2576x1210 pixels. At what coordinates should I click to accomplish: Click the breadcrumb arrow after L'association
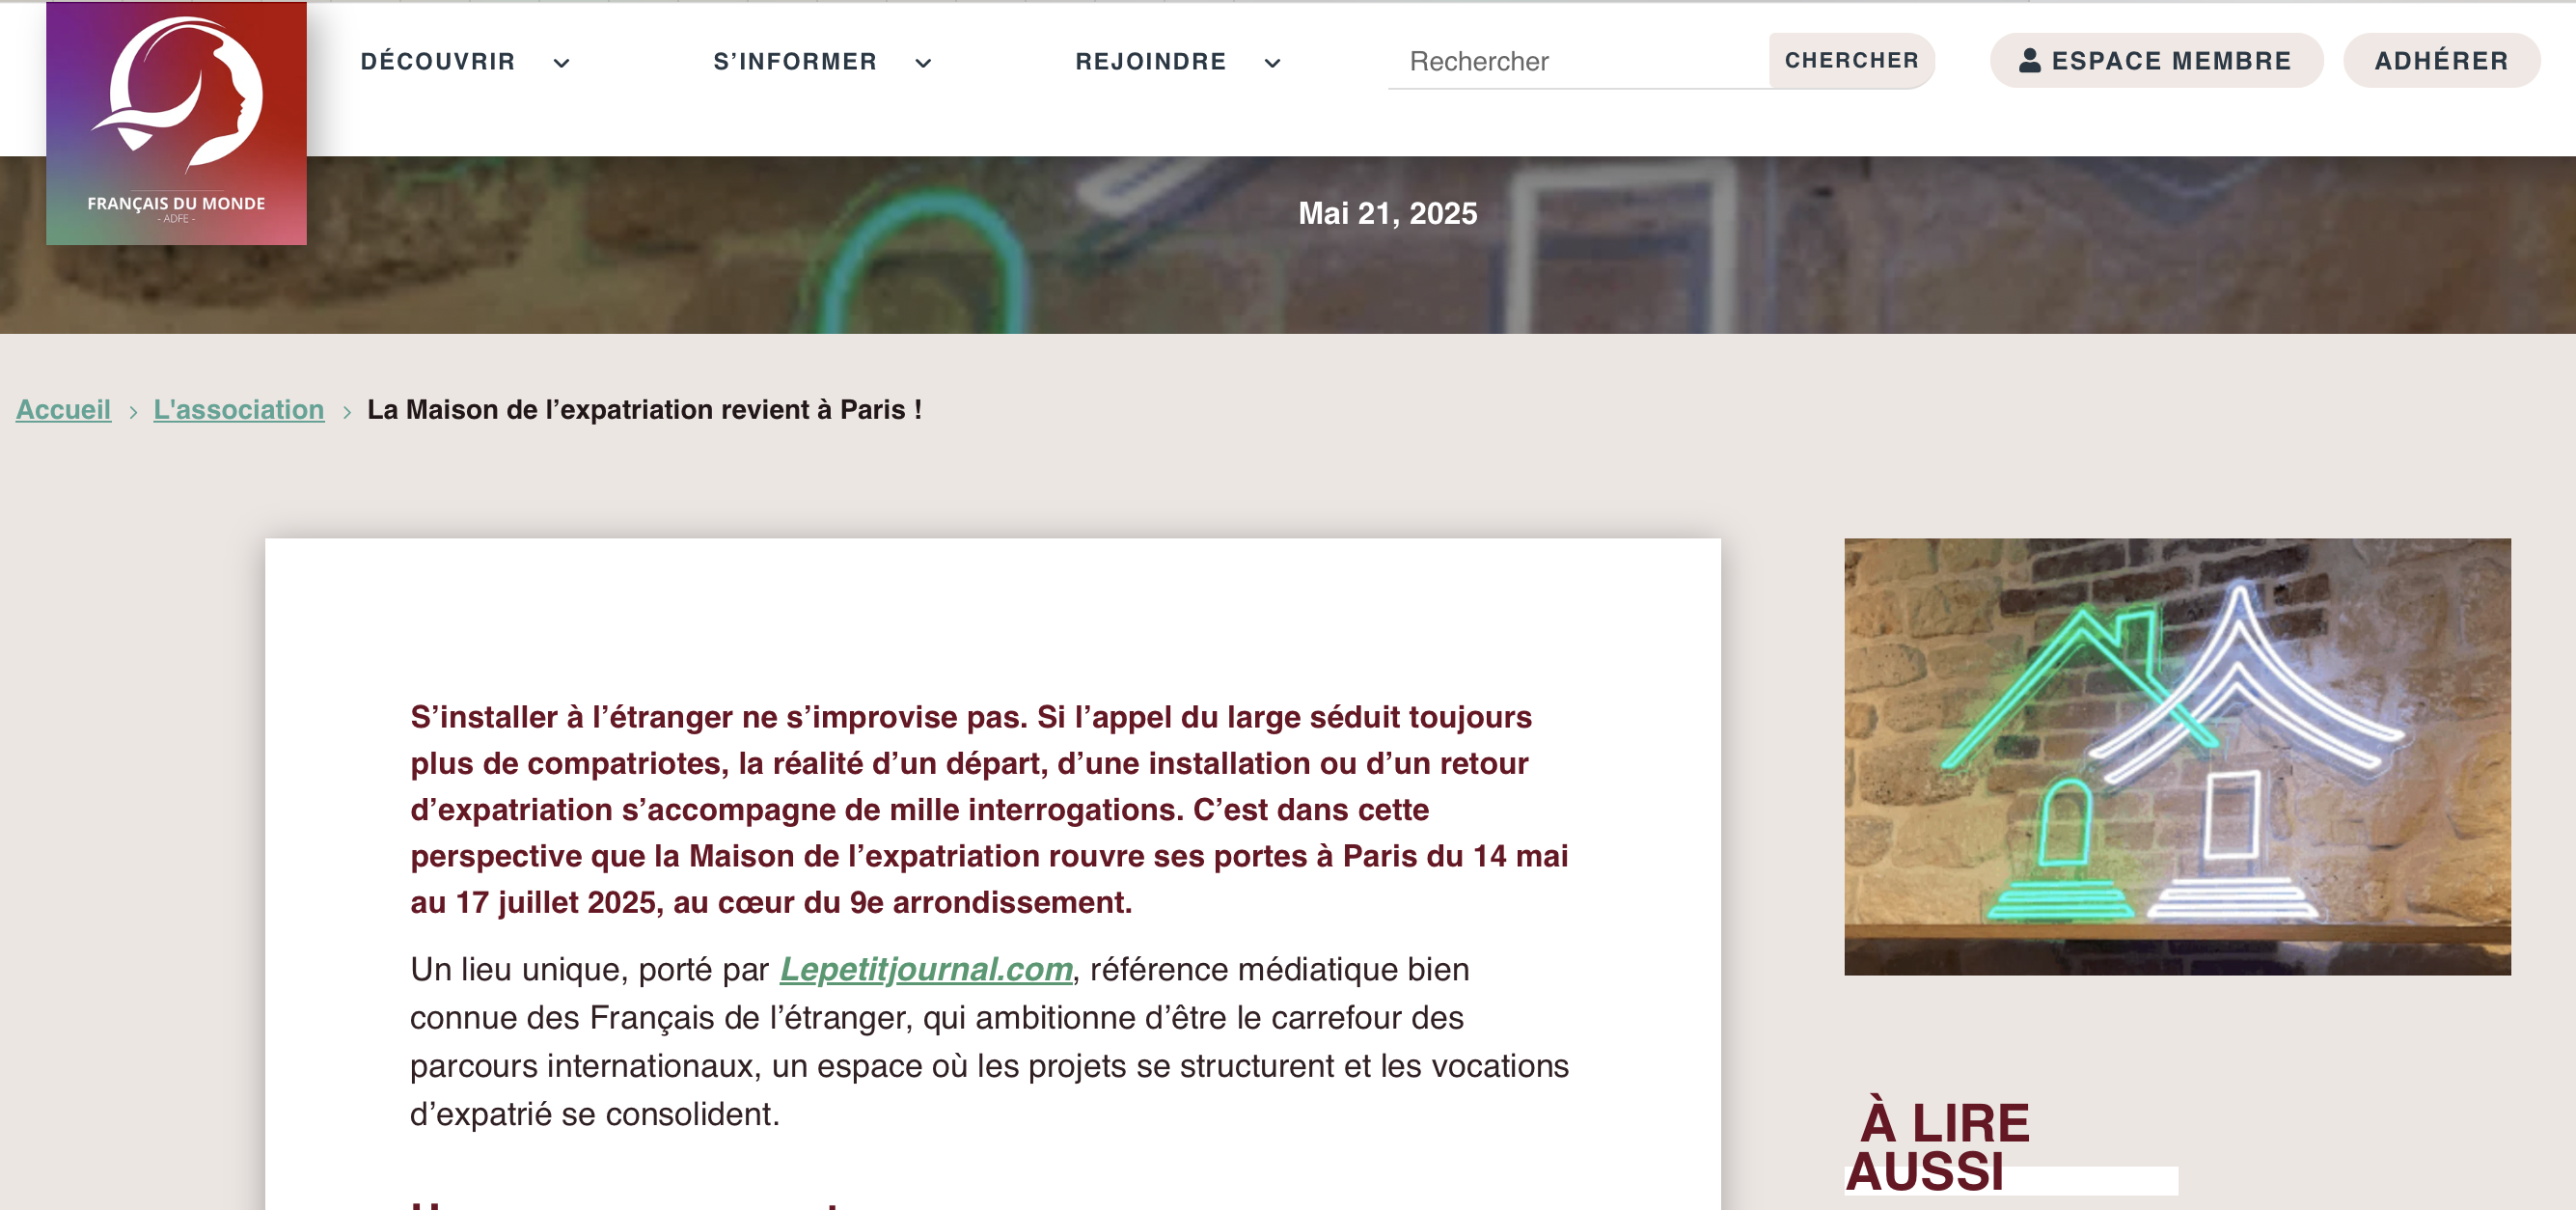coord(347,412)
